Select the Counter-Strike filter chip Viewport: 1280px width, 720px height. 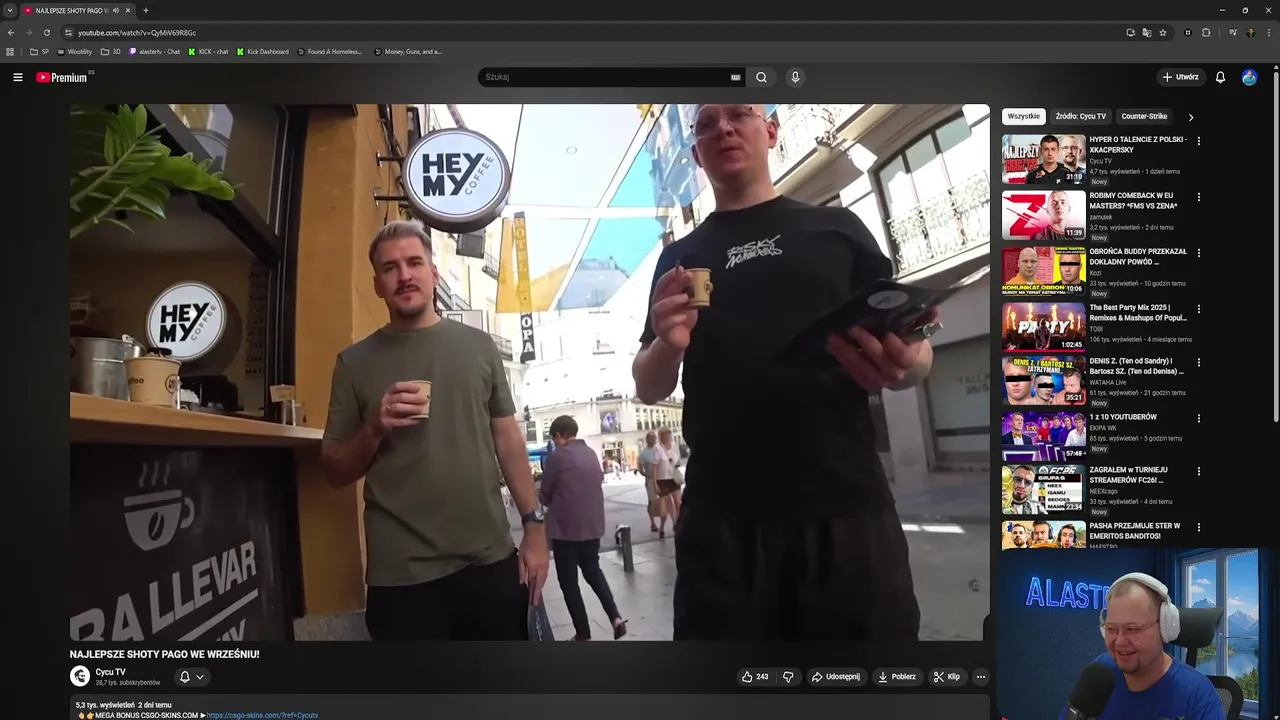coord(1144,117)
